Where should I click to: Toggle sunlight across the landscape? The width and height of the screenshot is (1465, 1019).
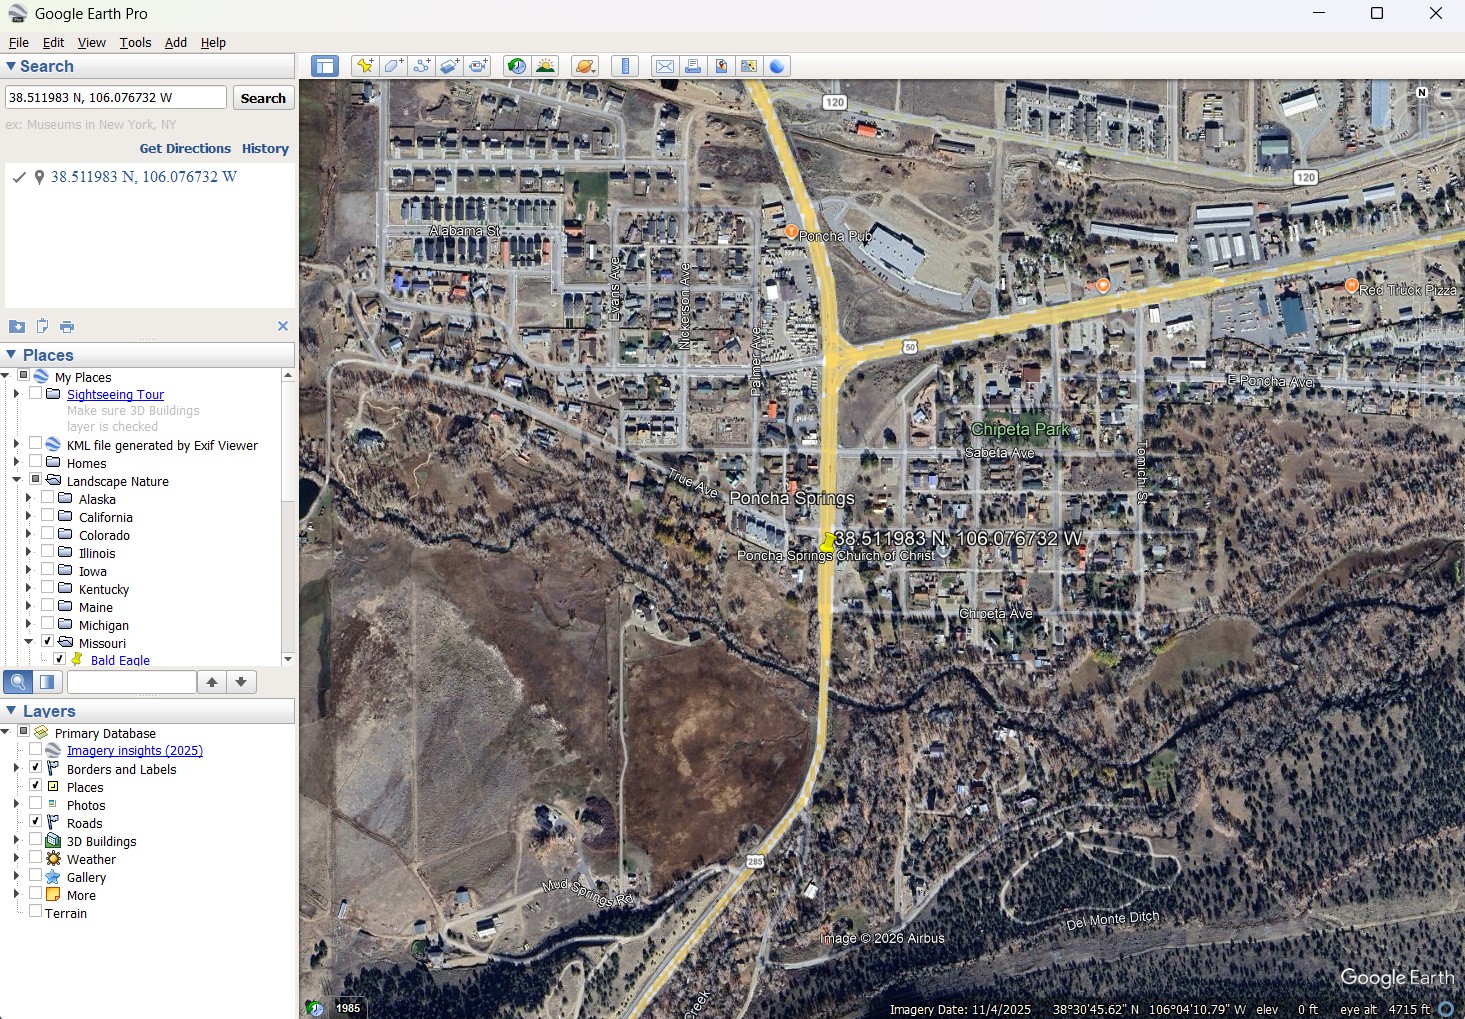click(x=545, y=66)
